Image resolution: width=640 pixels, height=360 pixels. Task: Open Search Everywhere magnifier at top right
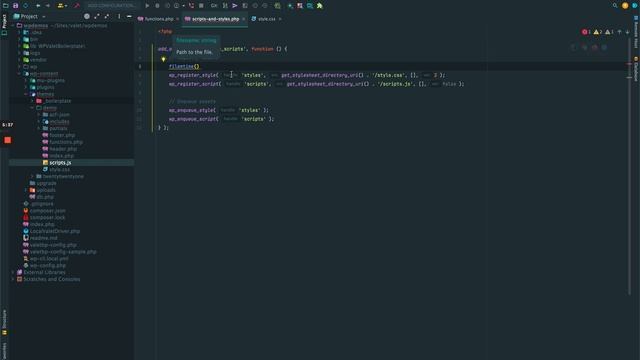(615, 6)
